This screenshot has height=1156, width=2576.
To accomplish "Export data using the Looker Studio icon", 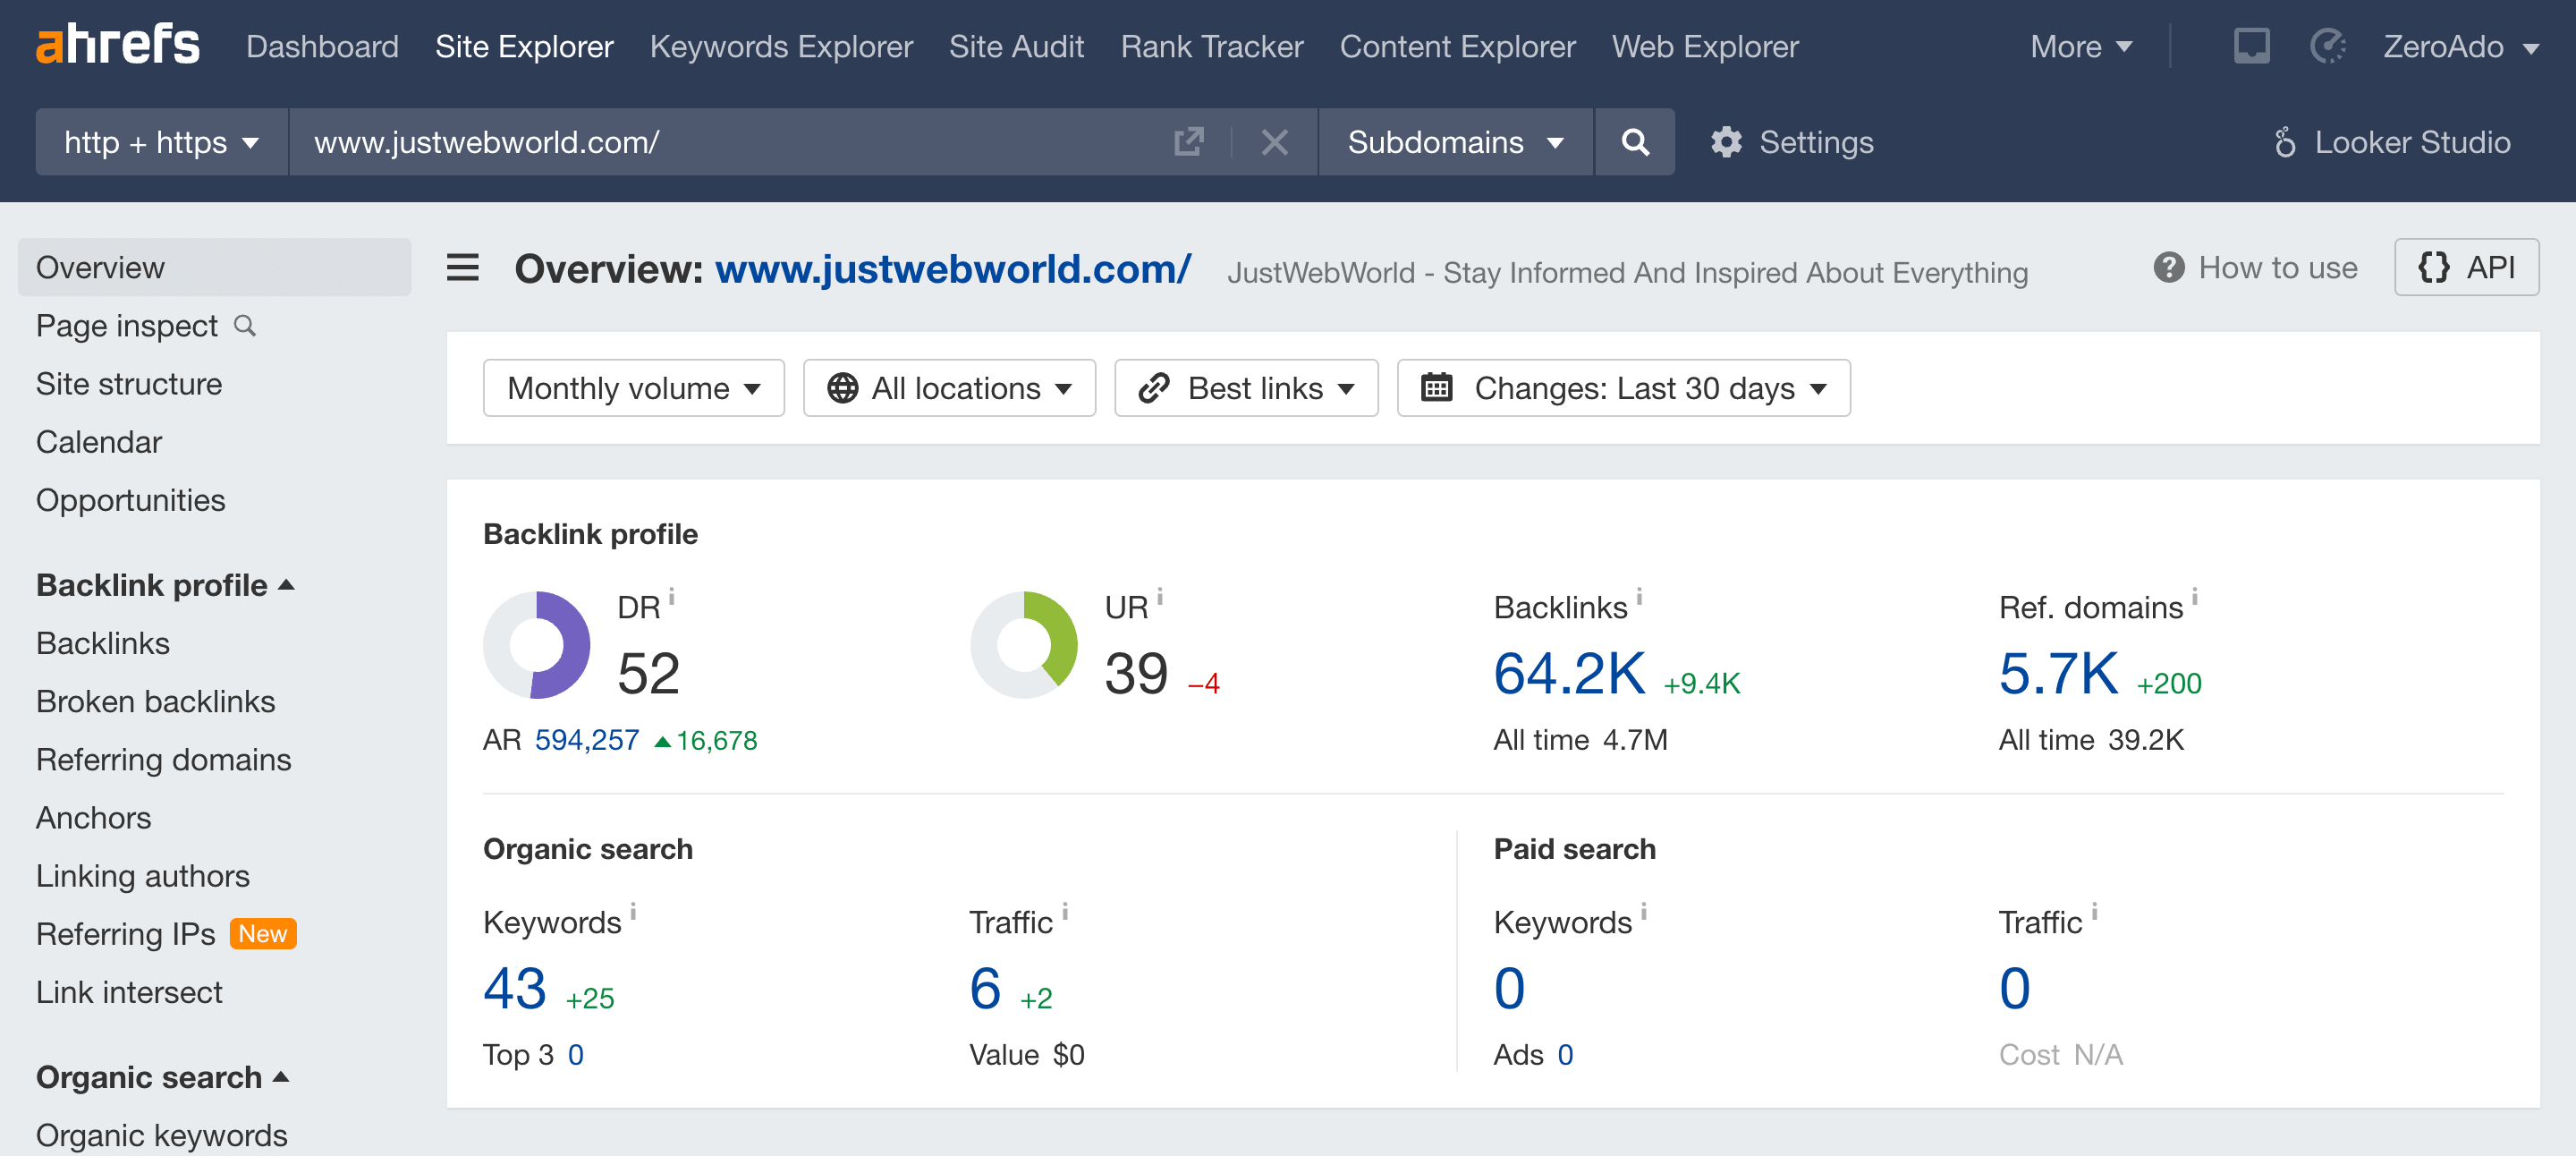I will [x=2286, y=142].
